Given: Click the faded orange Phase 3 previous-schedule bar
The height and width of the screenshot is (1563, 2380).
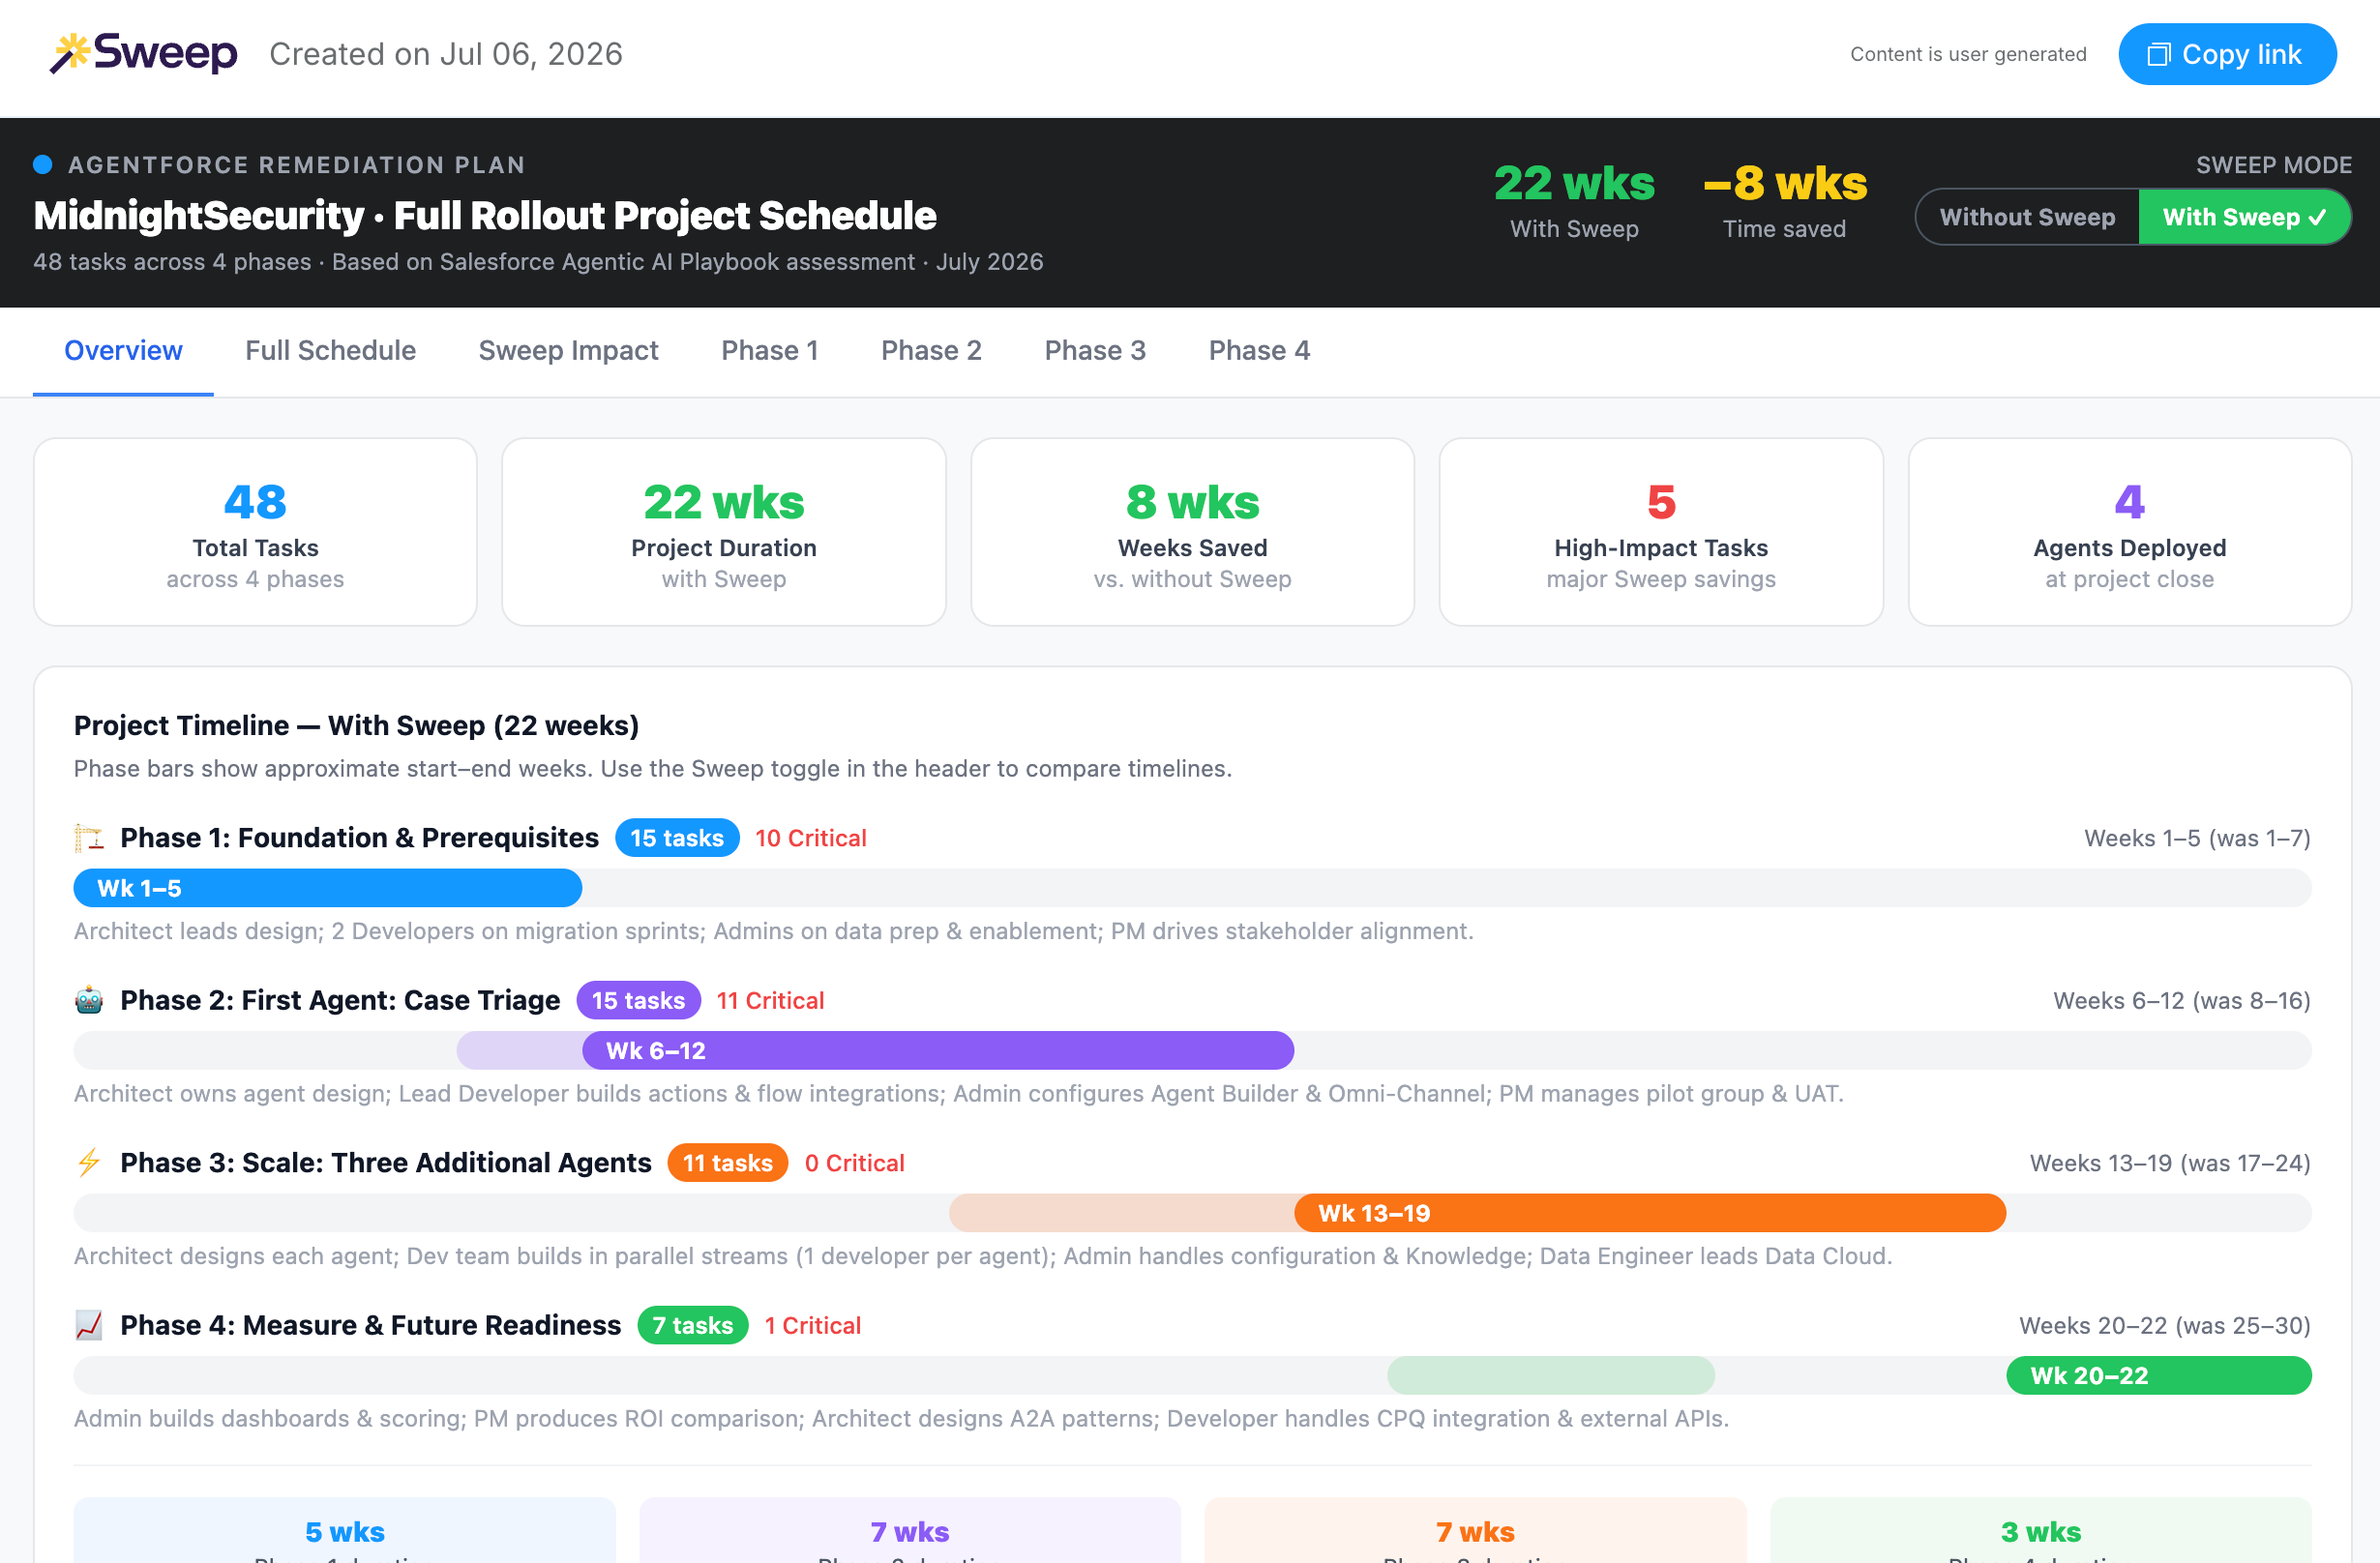Looking at the screenshot, I should 1122,1213.
